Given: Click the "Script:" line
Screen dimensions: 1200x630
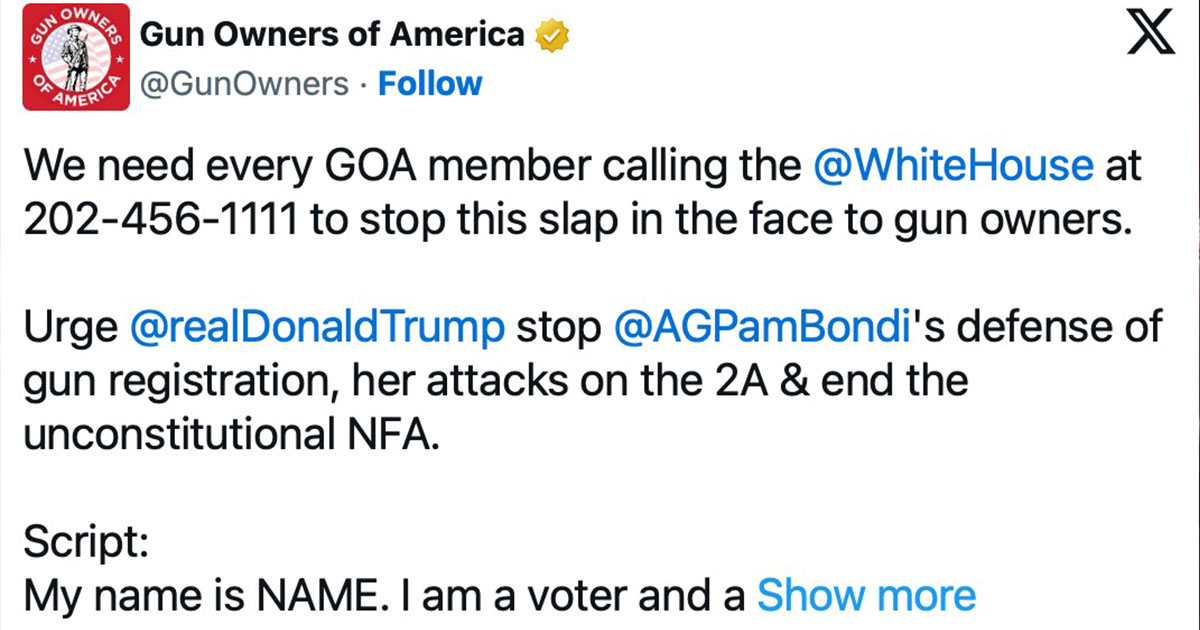Looking at the screenshot, I should 87,545.
